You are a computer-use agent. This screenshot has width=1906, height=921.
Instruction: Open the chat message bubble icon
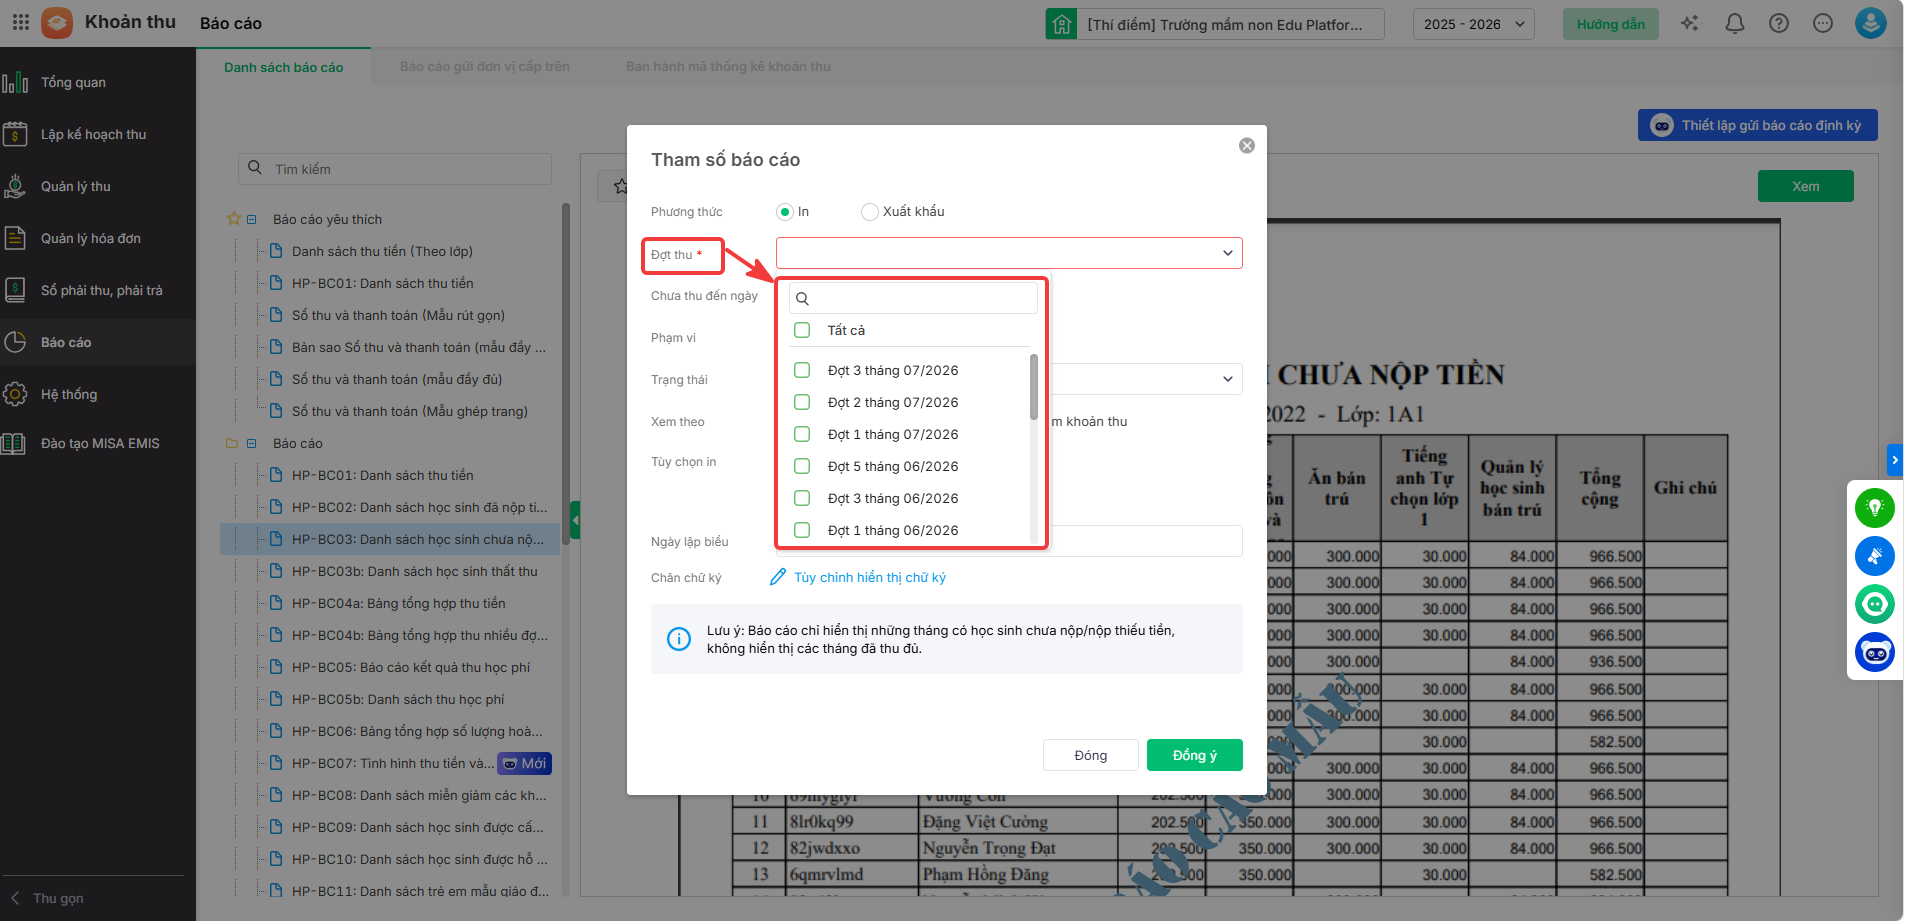click(x=1823, y=23)
